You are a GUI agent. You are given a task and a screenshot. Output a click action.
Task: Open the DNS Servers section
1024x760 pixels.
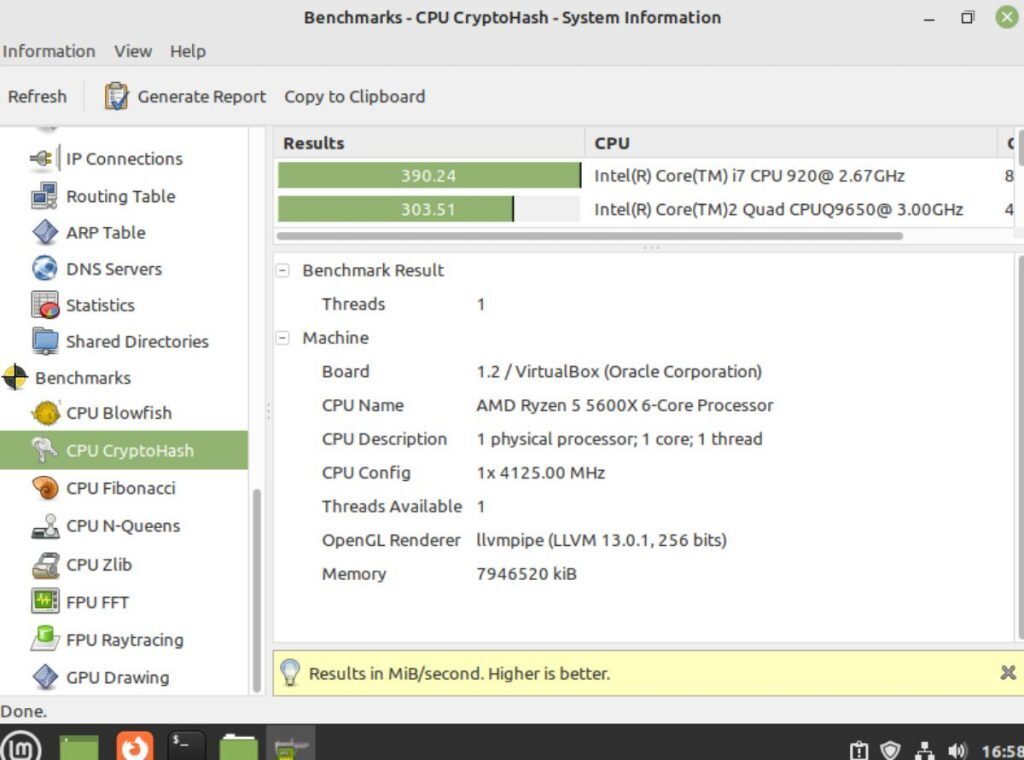[x=113, y=269]
